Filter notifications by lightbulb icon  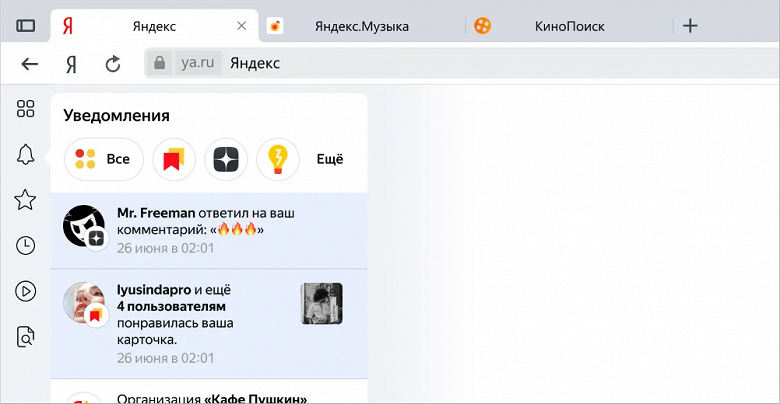[x=278, y=159]
